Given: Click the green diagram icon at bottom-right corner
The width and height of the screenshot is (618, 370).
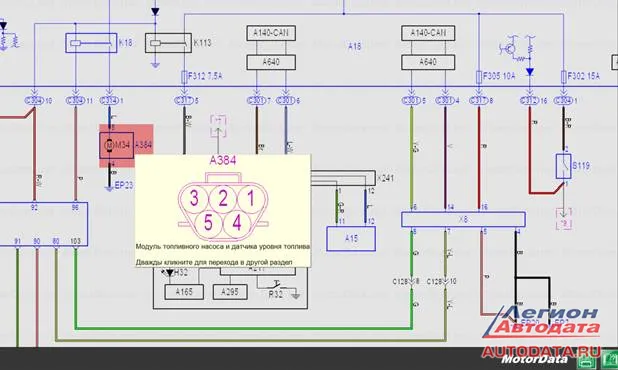Looking at the screenshot, I should click(609, 359).
